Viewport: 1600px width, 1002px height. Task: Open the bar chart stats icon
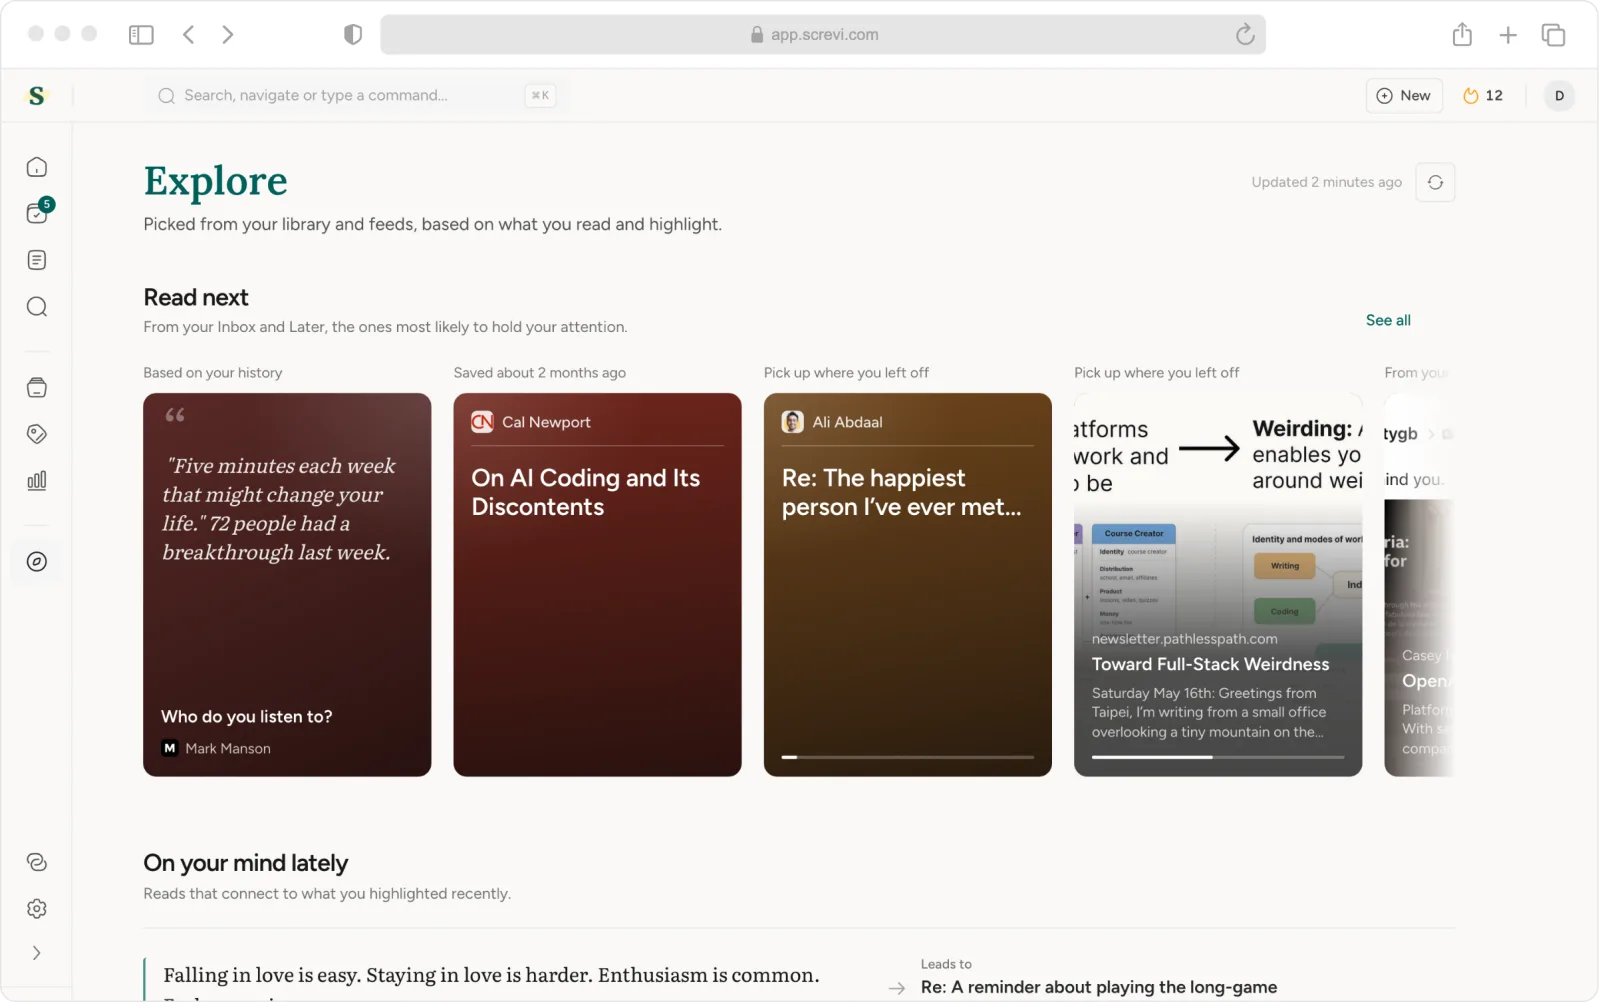point(37,481)
